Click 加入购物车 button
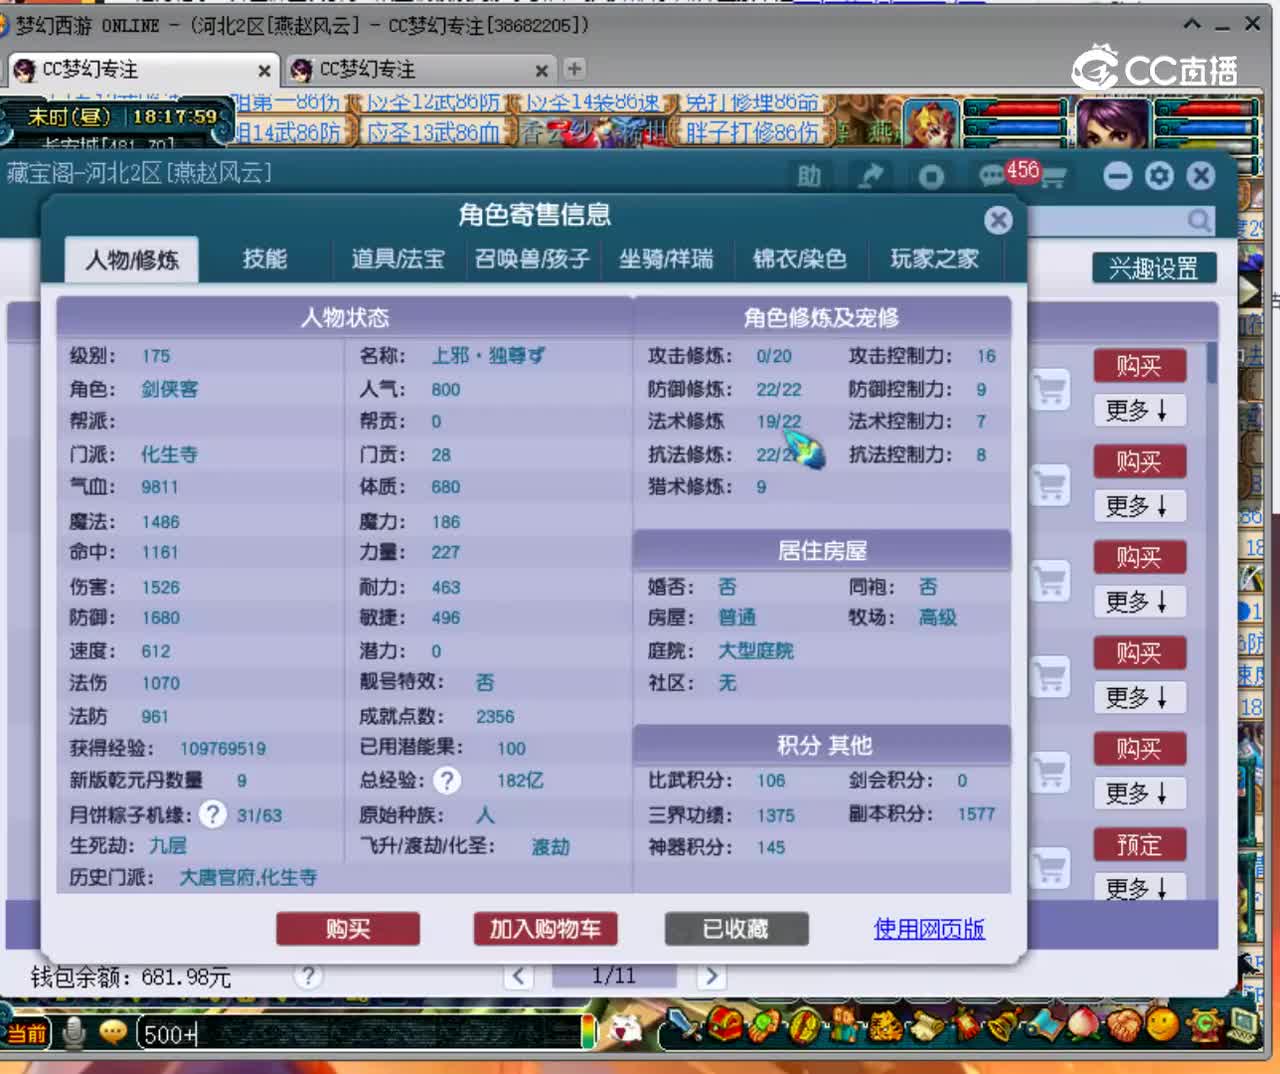The width and height of the screenshot is (1280, 1074). coord(545,929)
